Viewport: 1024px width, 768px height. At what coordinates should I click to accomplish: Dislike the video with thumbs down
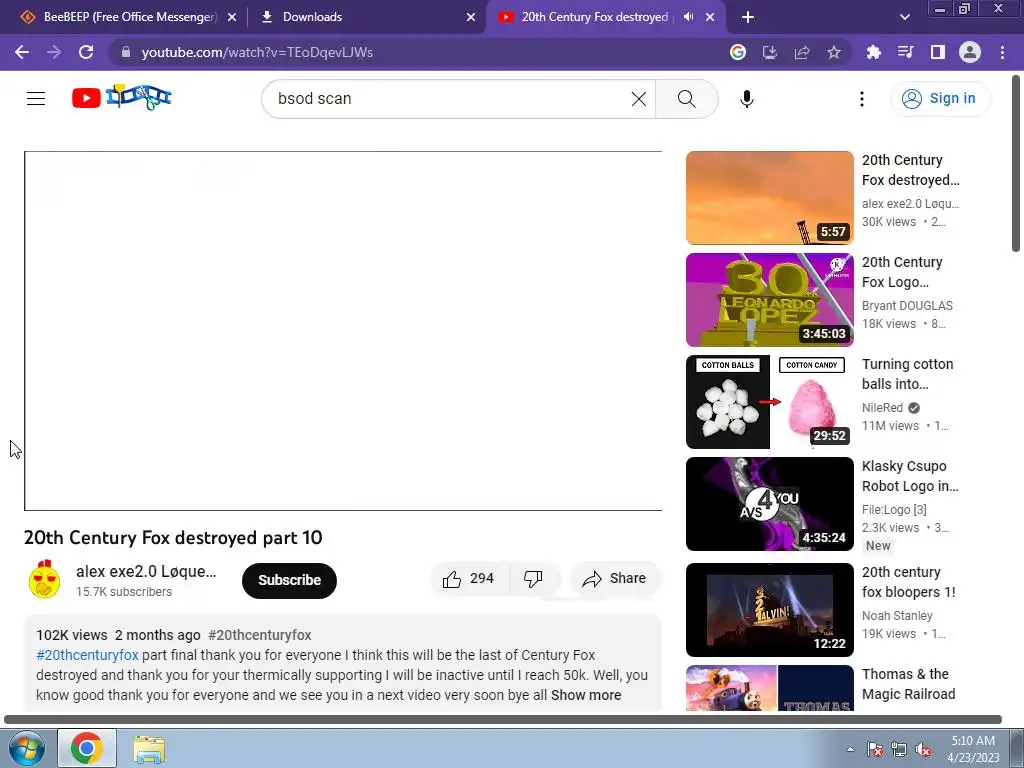click(x=534, y=579)
